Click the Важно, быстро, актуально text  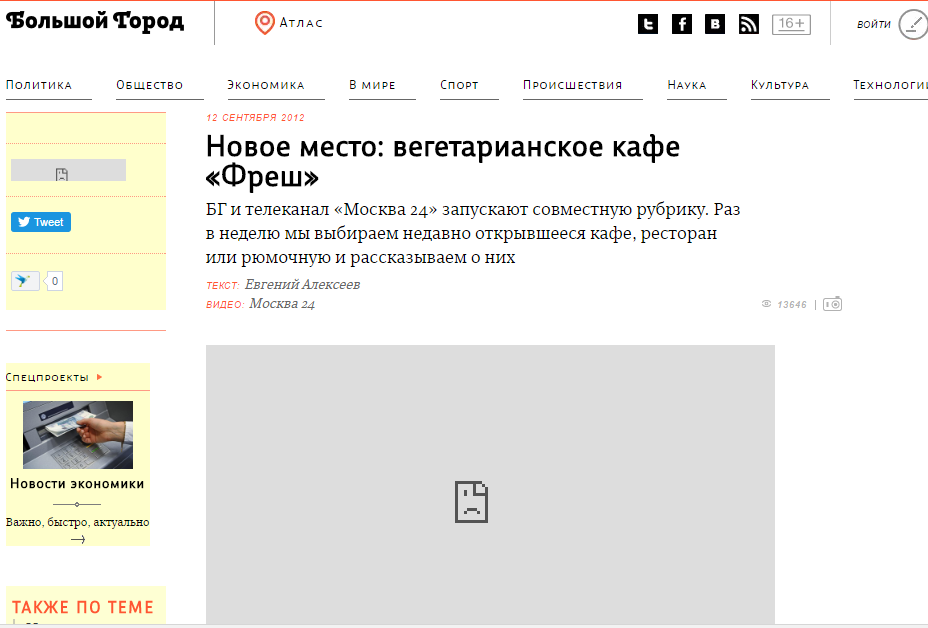(x=78, y=522)
